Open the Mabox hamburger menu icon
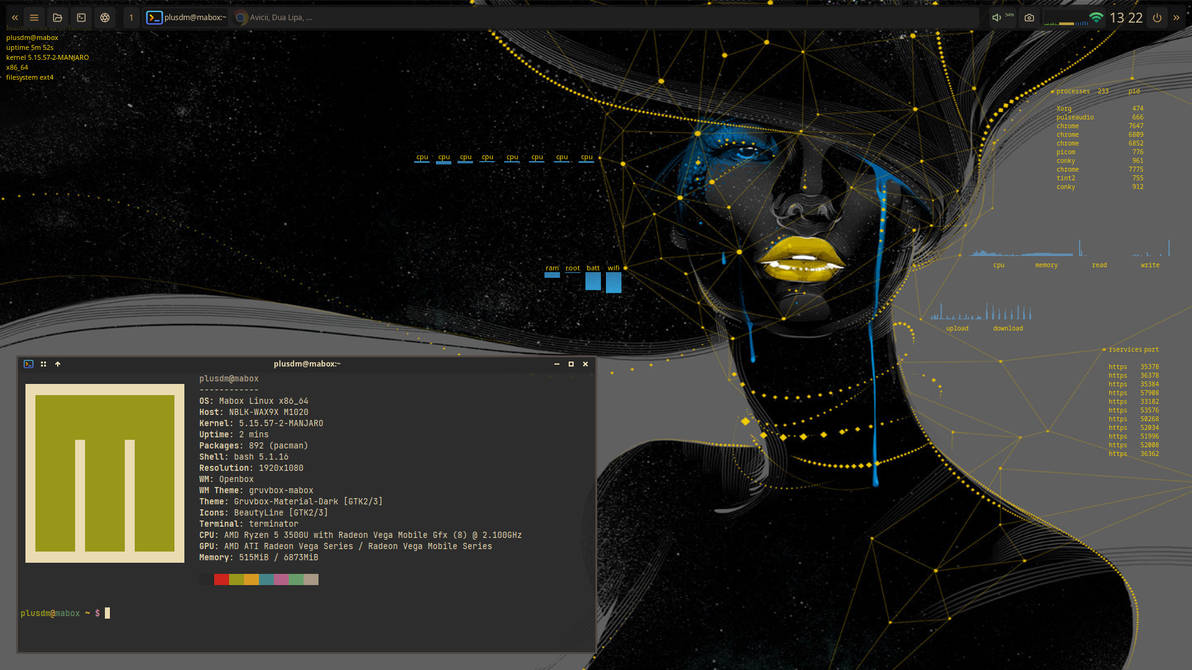 point(33,17)
